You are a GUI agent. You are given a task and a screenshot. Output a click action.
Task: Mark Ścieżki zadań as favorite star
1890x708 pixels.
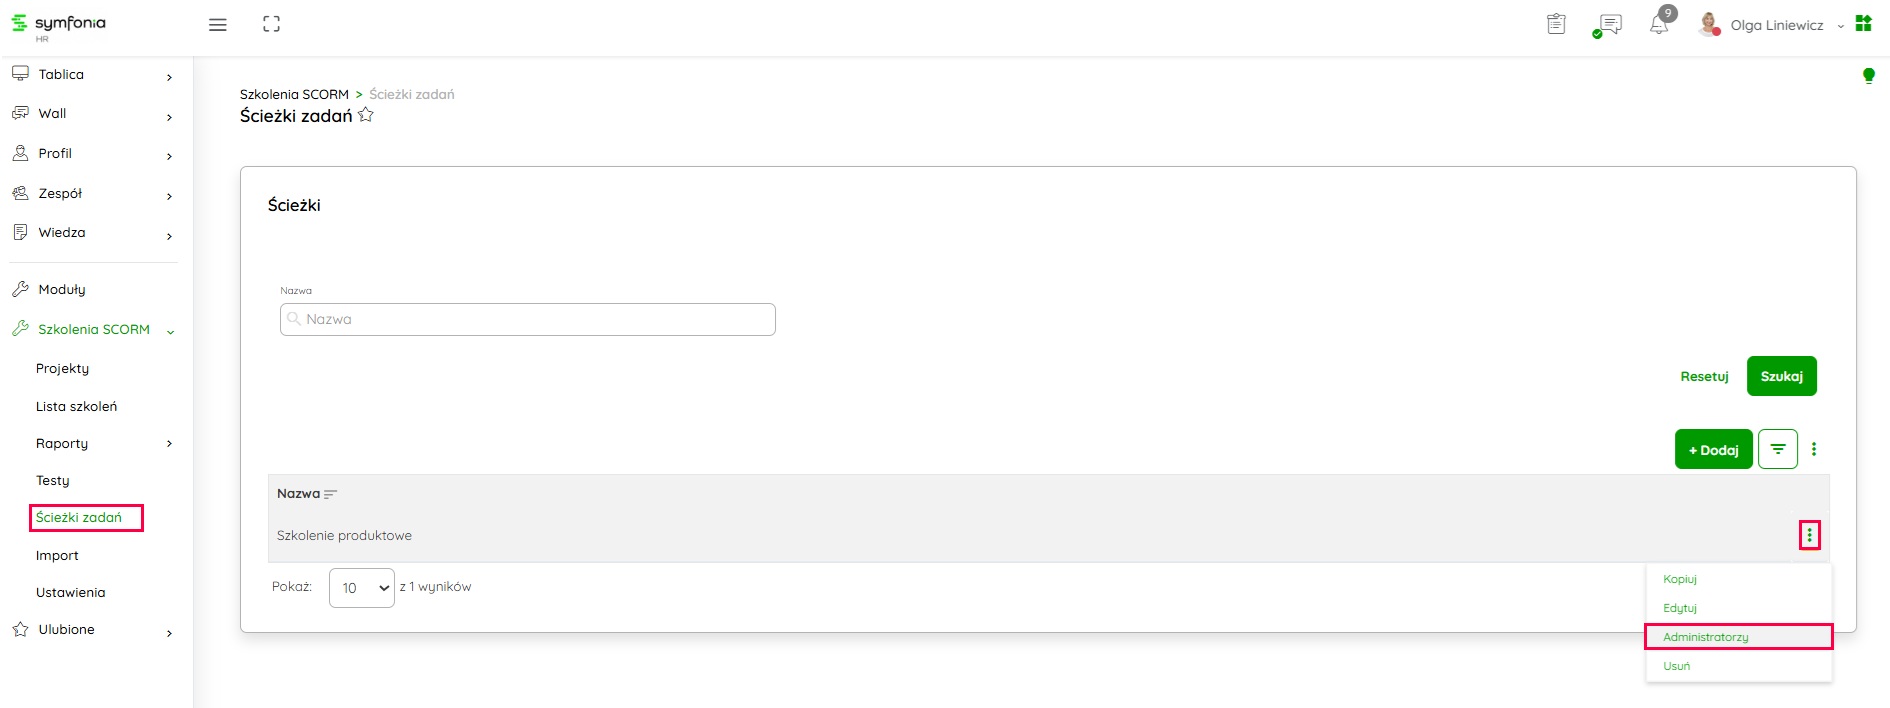[x=366, y=115]
